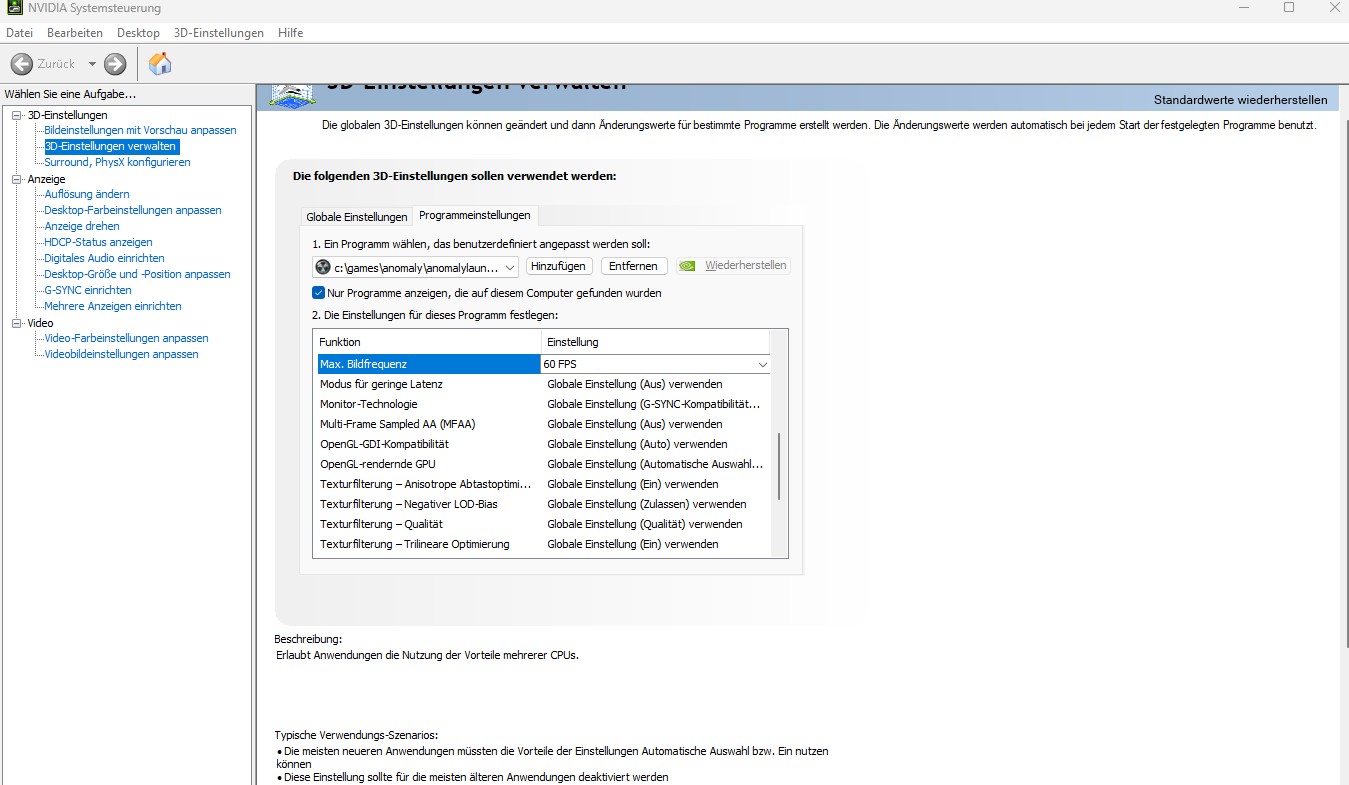Viewport: 1349px width, 785px height.
Task: Click the Anomaly program icon in combo box
Action: [x=323, y=267]
